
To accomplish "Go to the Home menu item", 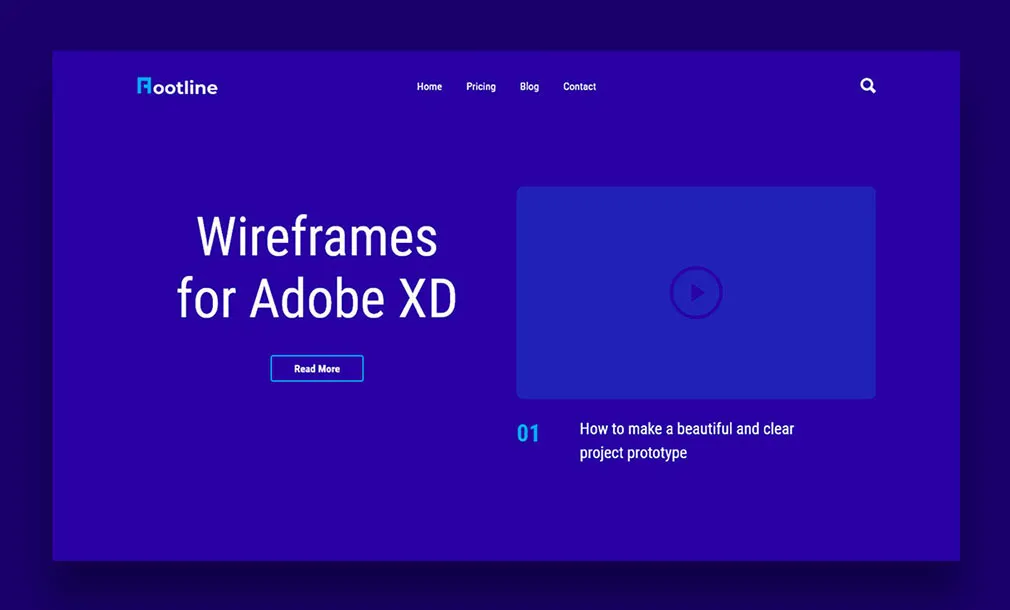I will (x=429, y=86).
